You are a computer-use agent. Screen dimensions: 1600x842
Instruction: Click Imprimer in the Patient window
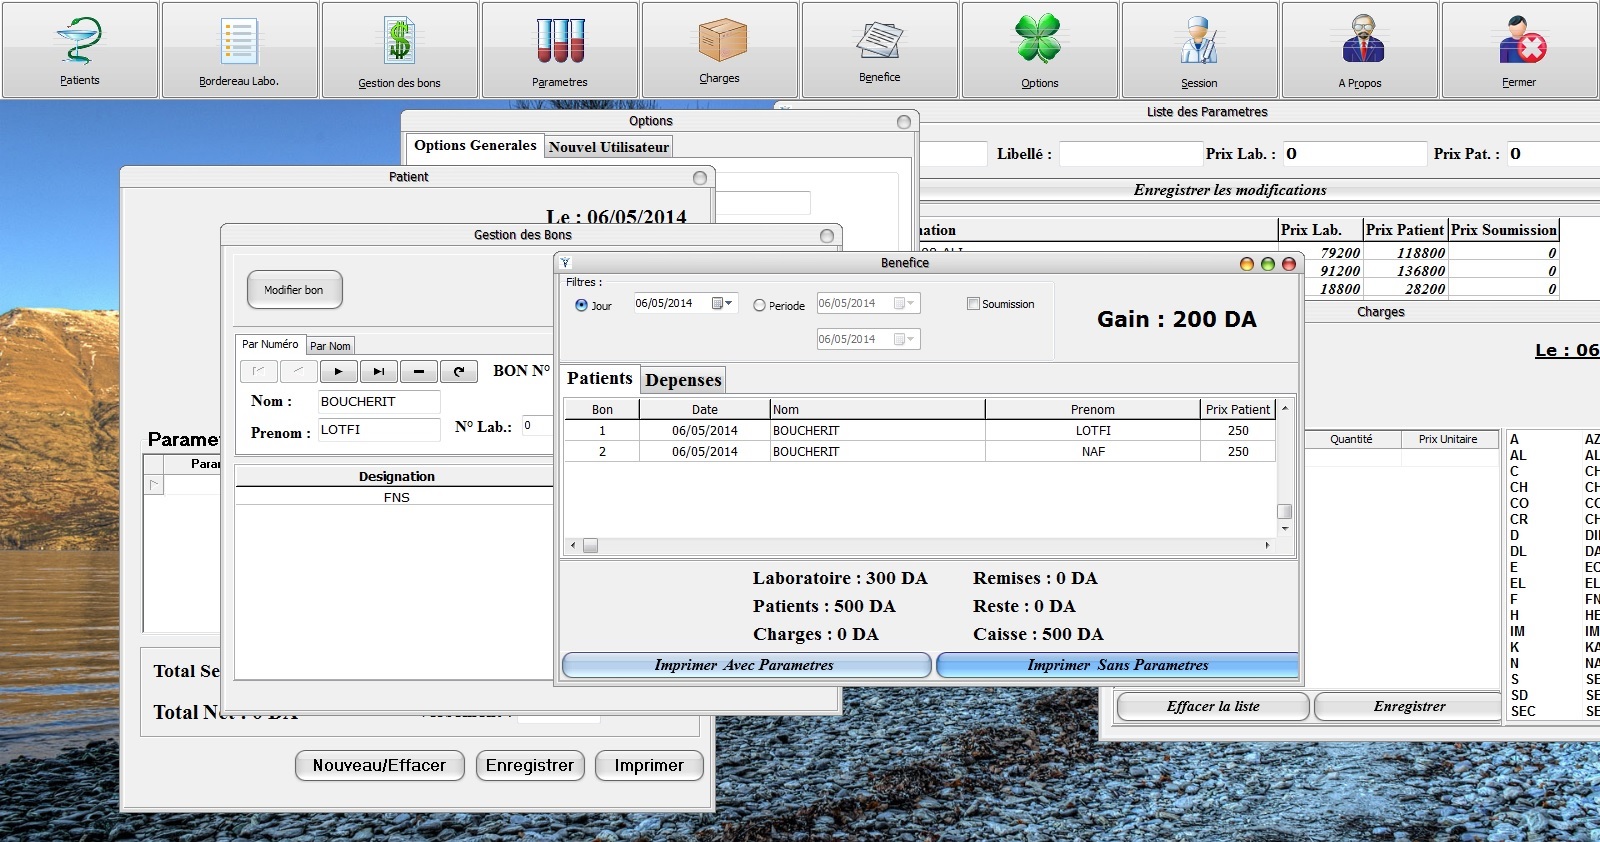(649, 766)
